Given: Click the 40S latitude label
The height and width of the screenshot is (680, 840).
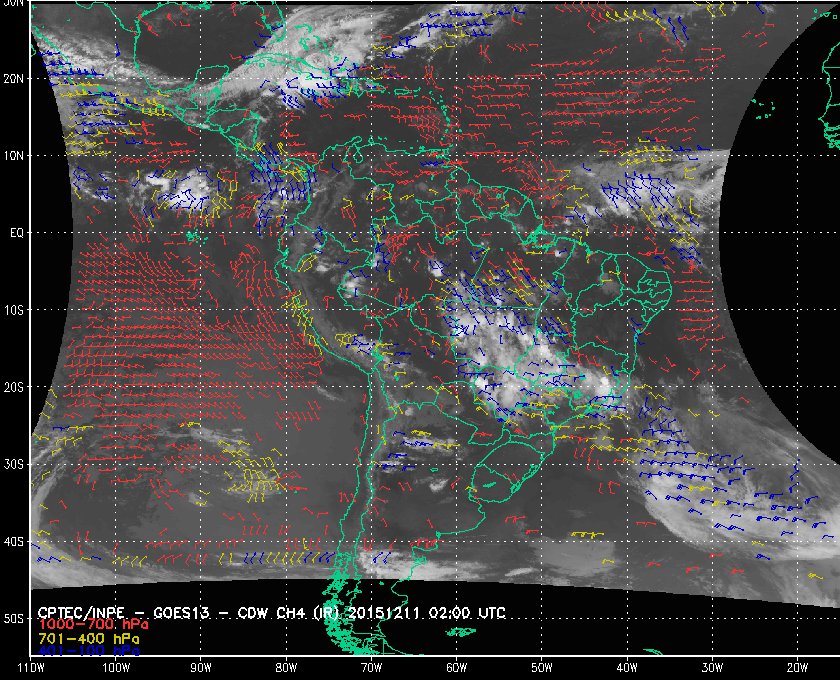Looking at the screenshot, I should click(13, 542).
